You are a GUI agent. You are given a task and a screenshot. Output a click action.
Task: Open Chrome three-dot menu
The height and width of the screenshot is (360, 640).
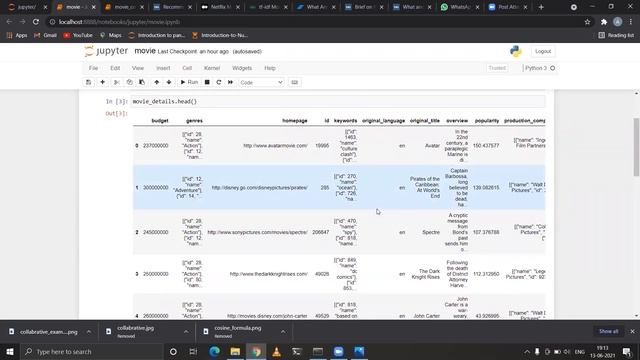(x=631, y=22)
